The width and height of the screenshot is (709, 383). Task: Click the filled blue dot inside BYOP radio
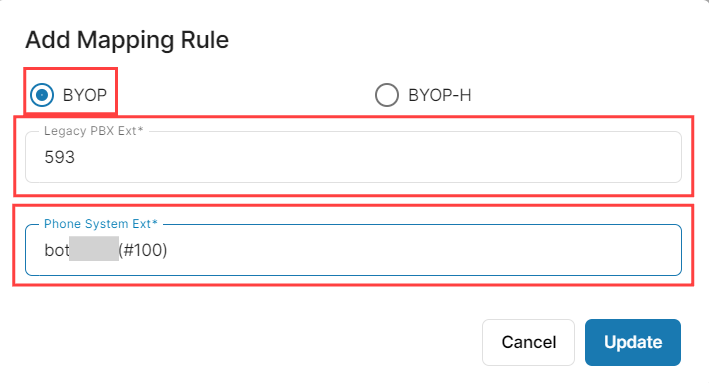42,95
